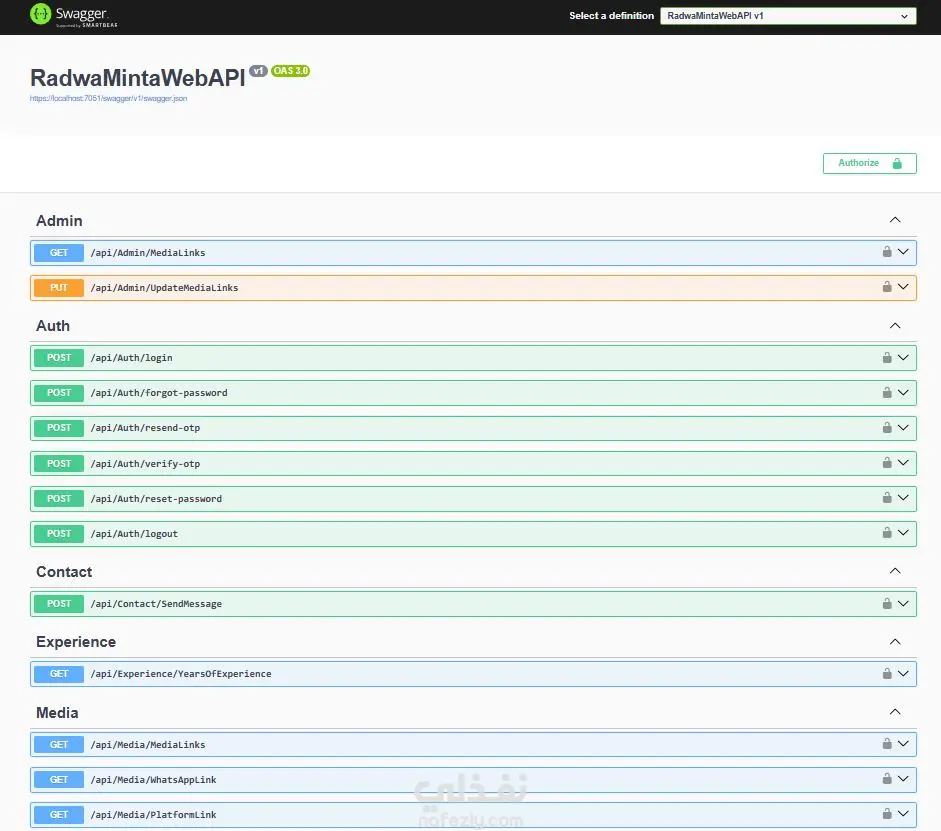Expand PUT /api/Admin/UpdateMediaLinks using its arrow
The height and width of the screenshot is (831, 941).
pyautogui.click(x=903, y=287)
